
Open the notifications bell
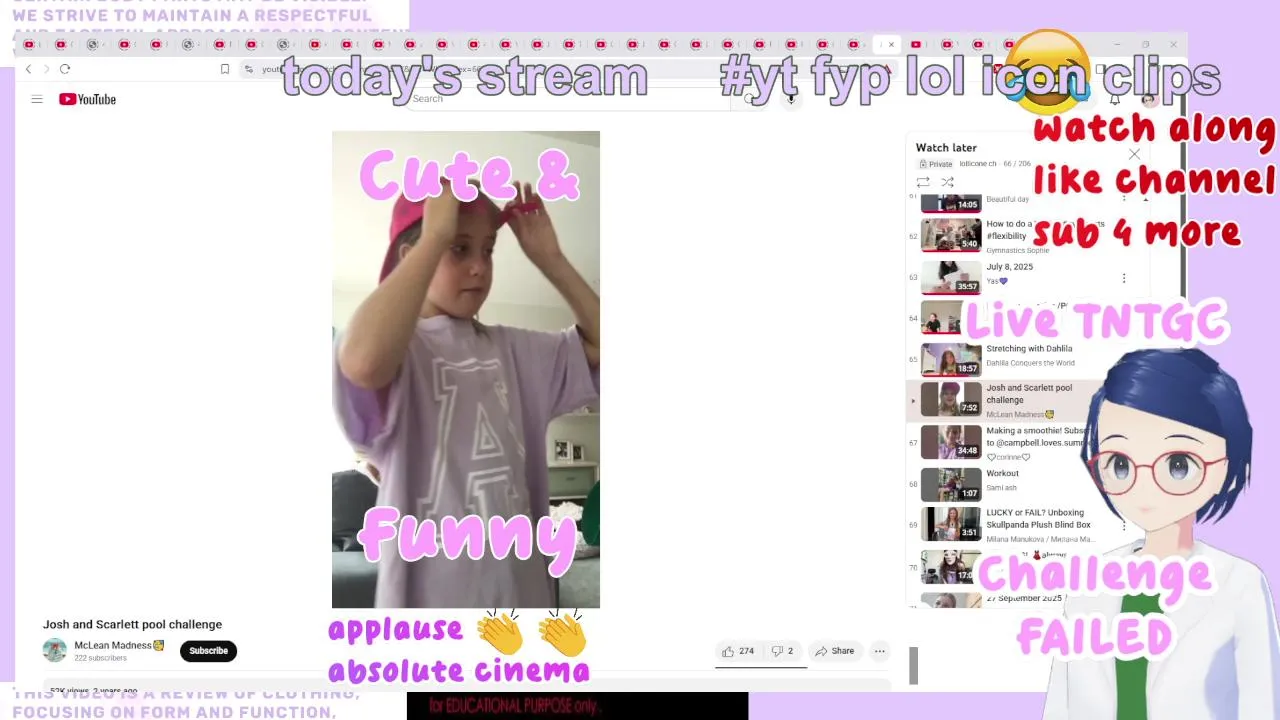click(1115, 99)
